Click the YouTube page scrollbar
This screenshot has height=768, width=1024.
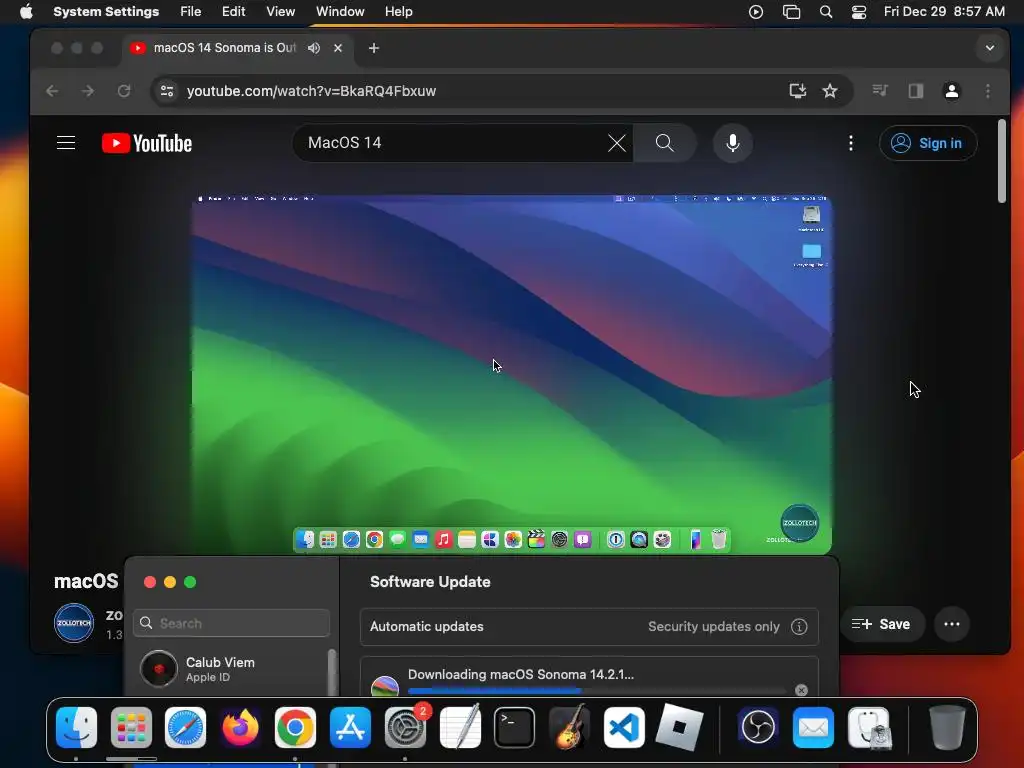click(1002, 162)
